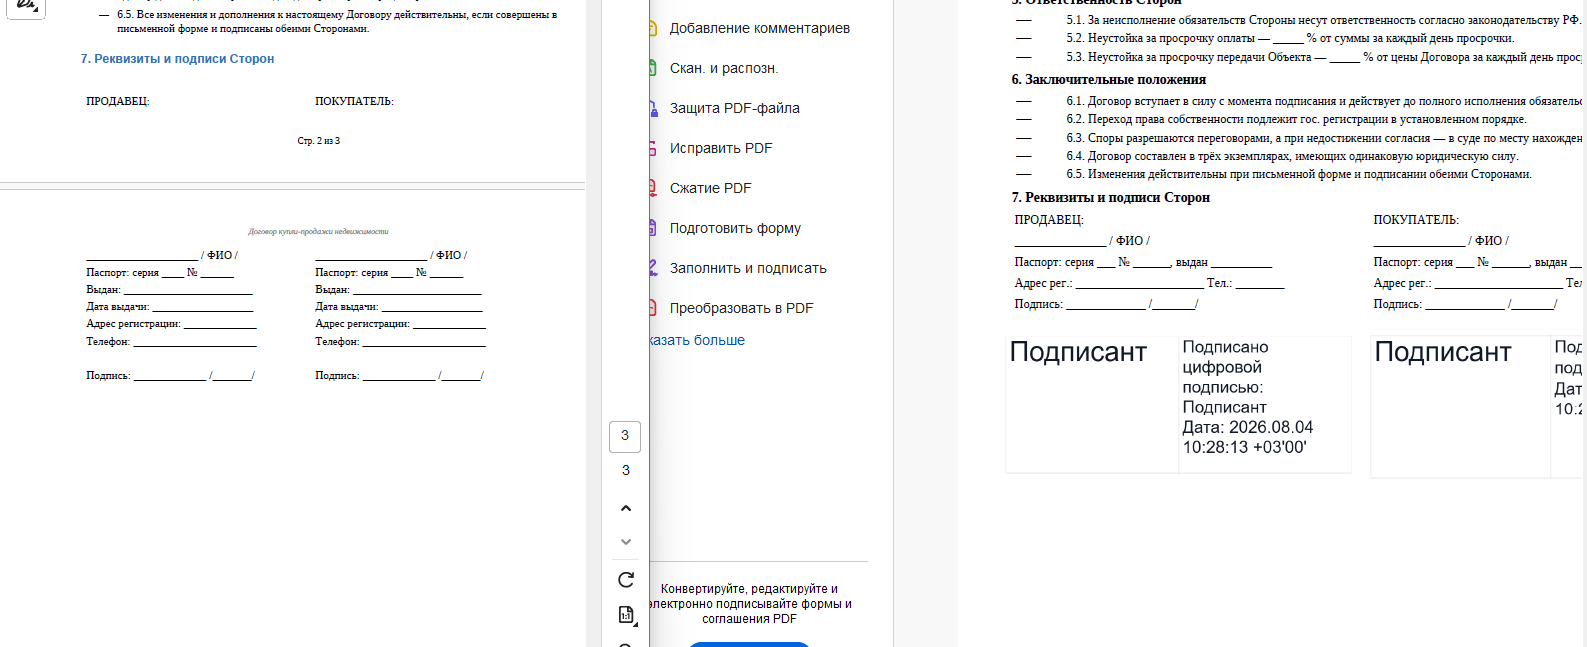Open Подготовить форму tool

tap(735, 228)
